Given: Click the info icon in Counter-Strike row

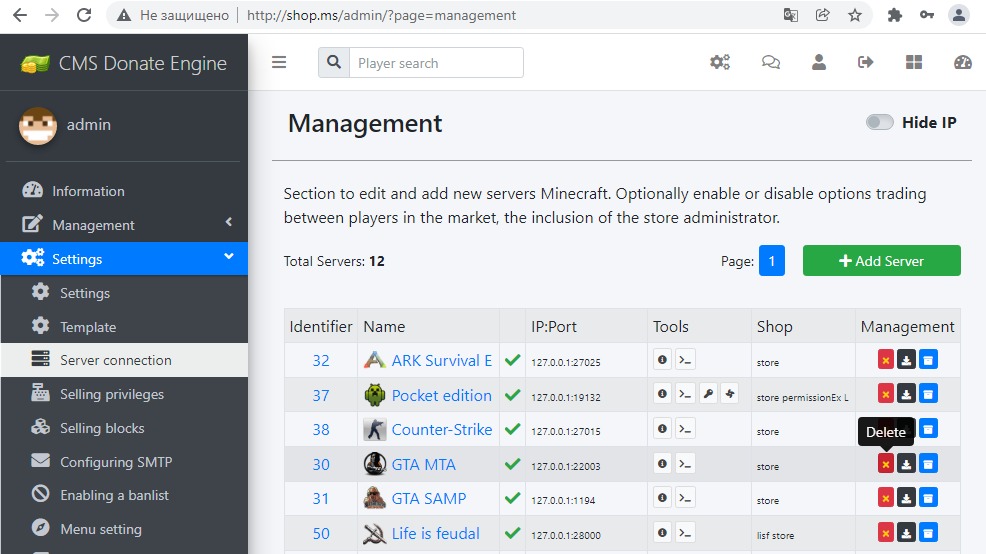Looking at the screenshot, I should click(x=662, y=429).
